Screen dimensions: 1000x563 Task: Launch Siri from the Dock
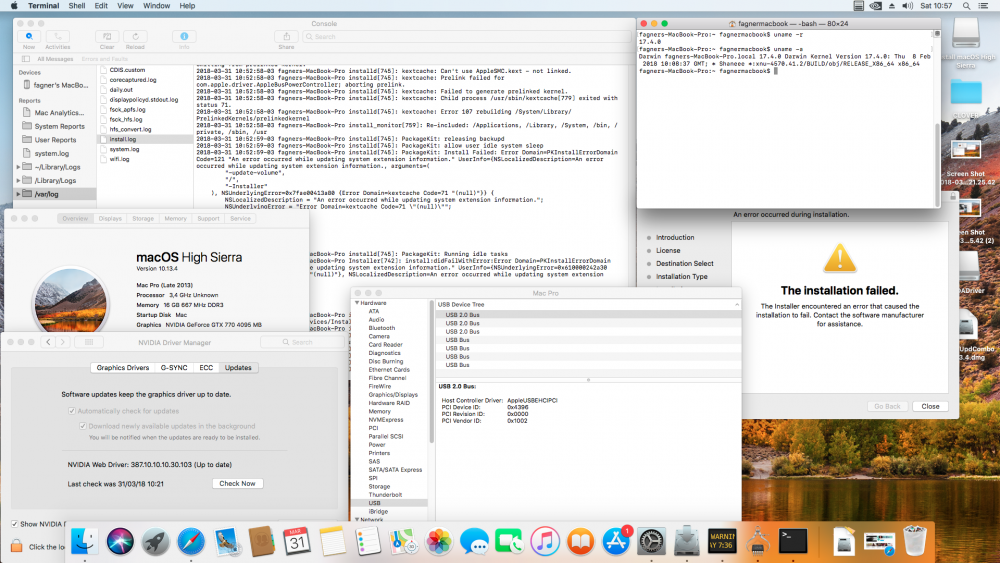tap(120, 541)
